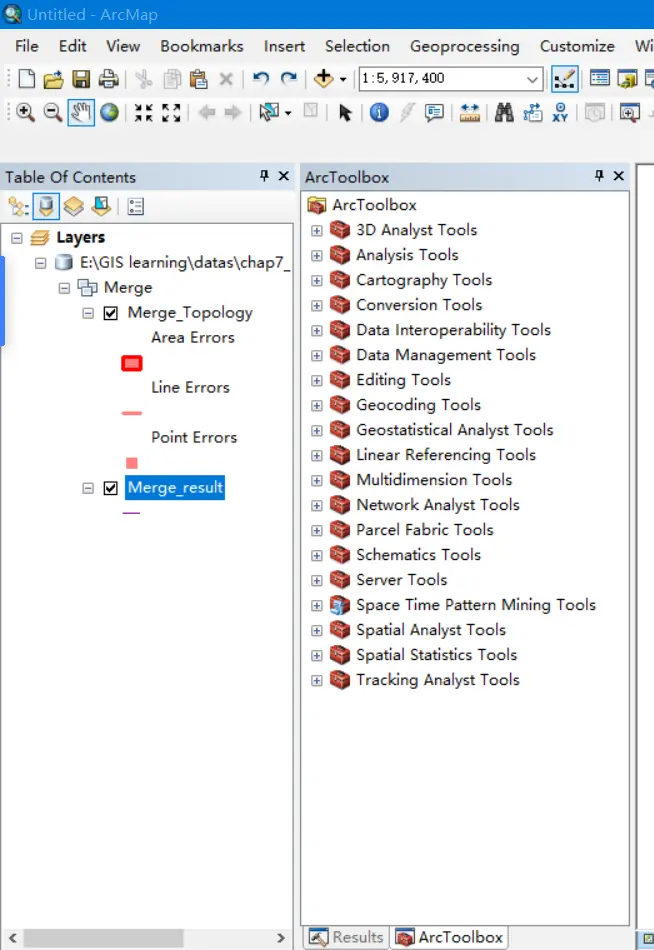Select the Zoom In tool
Image resolution: width=654 pixels, height=950 pixels.
point(25,112)
